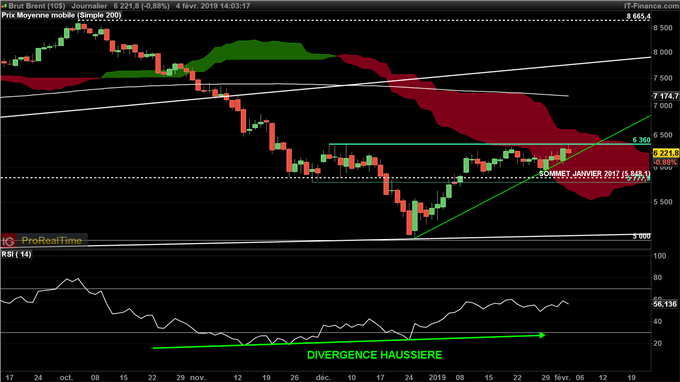Click the Prix Moyenne mobile (Simple 200) label
This screenshot has height=382, width=680.
(x=61, y=15)
